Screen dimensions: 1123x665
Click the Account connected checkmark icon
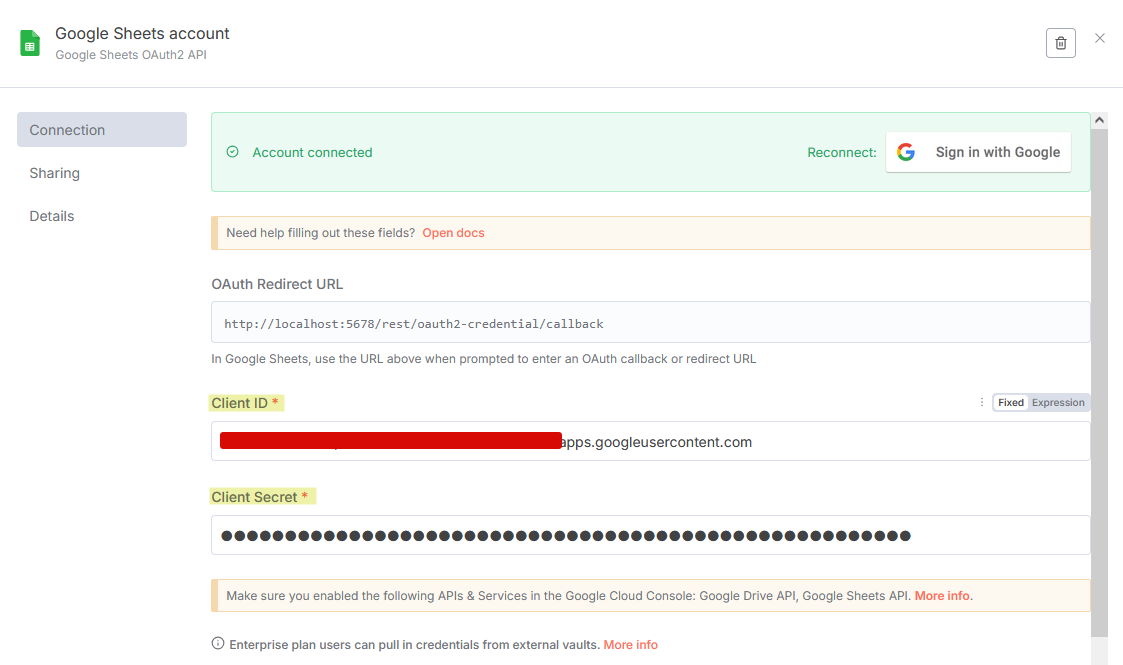click(x=233, y=152)
